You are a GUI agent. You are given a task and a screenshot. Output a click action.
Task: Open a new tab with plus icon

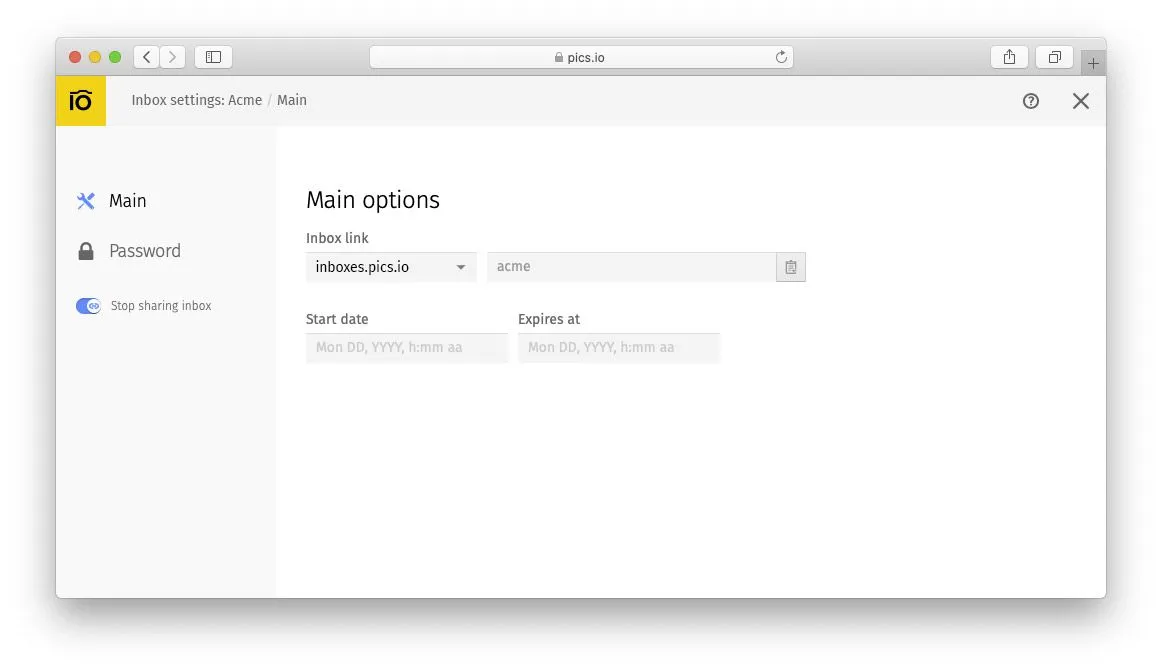pos(1094,61)
